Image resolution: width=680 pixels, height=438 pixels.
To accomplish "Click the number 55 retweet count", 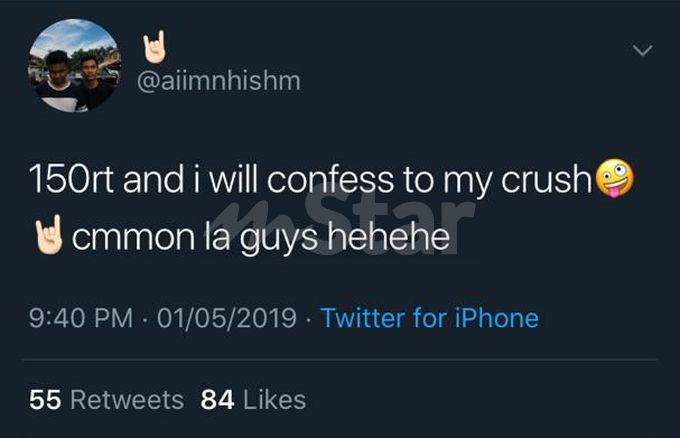I will tap(46, 400).
